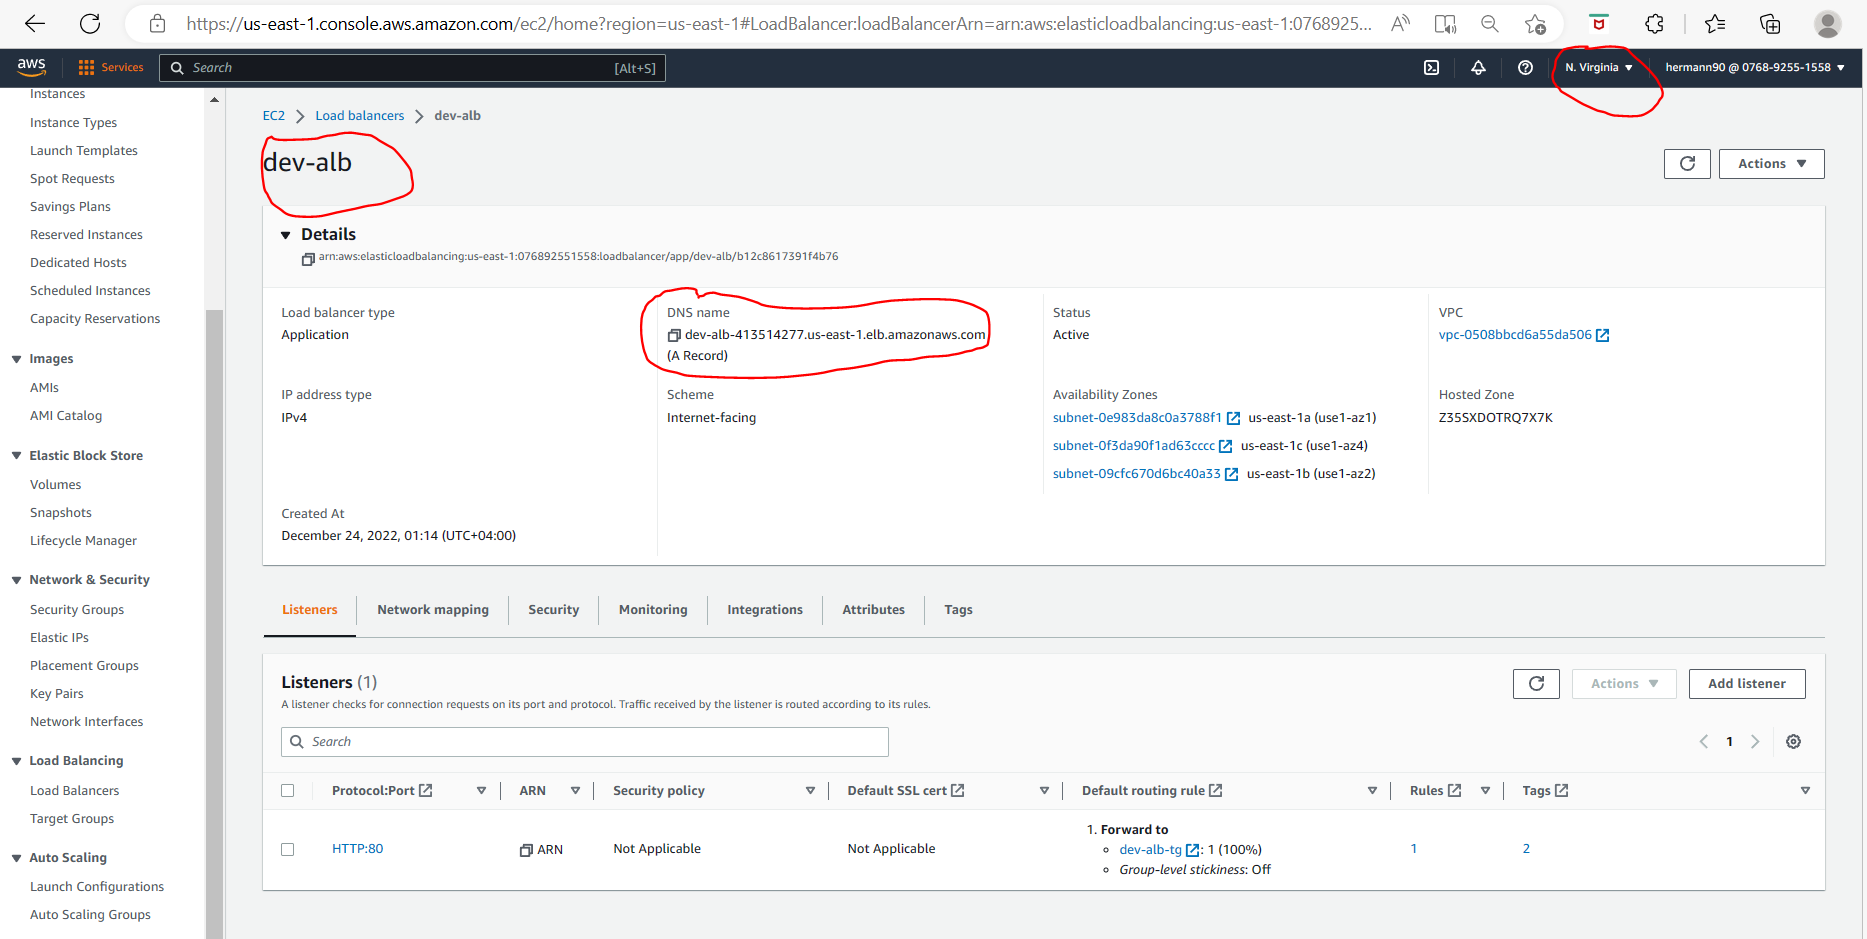Open the AWS help question mark icon
The width and height of the screenshot is (1867, 939).
pos(1525,67)
